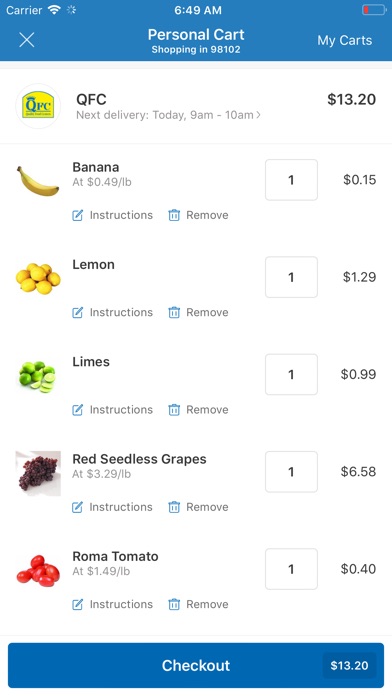
Task: Tap the edit pencil icon for Banana
Action: tap(77, 215)
